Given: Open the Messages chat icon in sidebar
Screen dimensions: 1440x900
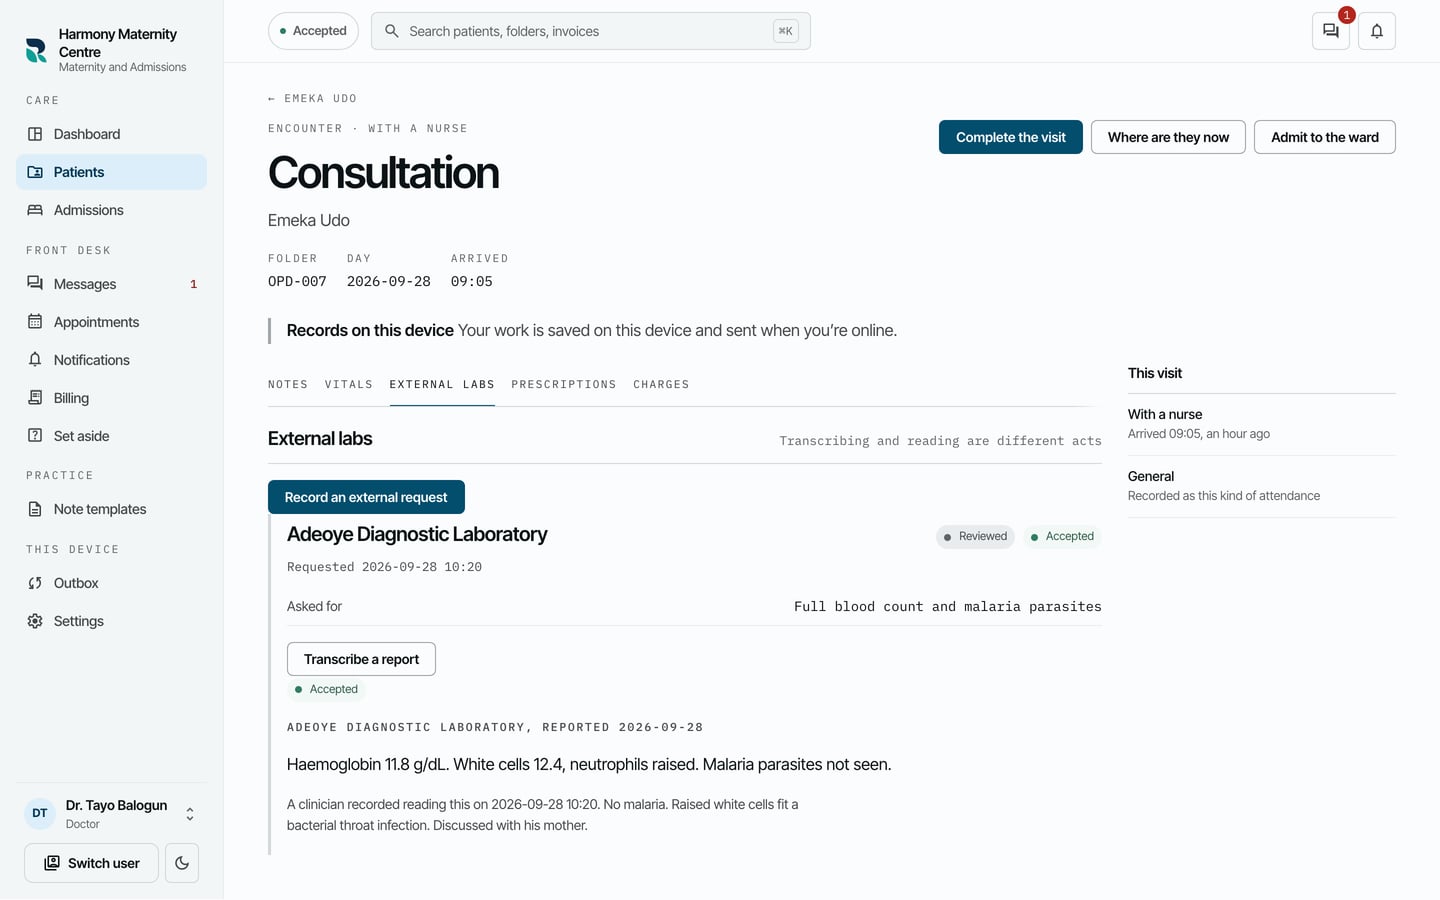Looking at the screenshot, I should 35,284.
